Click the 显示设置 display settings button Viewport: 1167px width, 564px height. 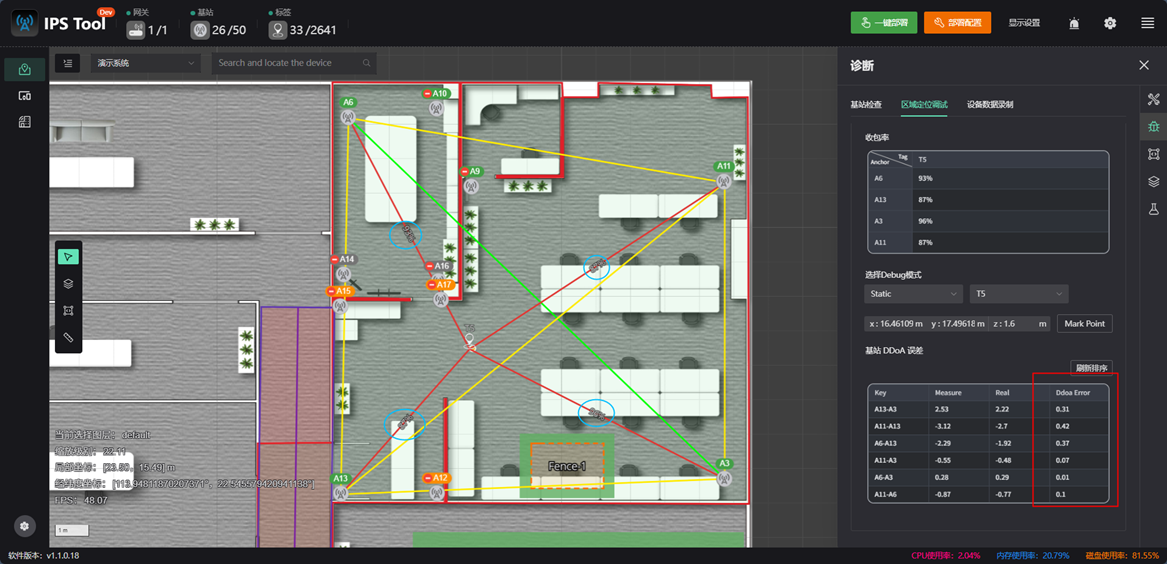tap(1024, 23)
